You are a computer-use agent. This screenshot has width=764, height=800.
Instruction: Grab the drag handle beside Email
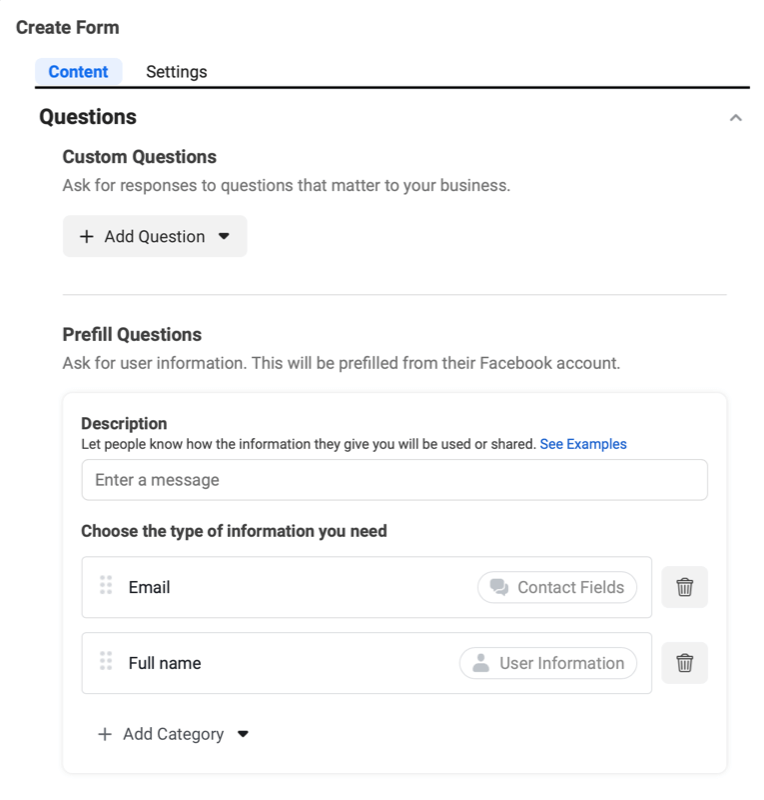click(x=106, y=586)
